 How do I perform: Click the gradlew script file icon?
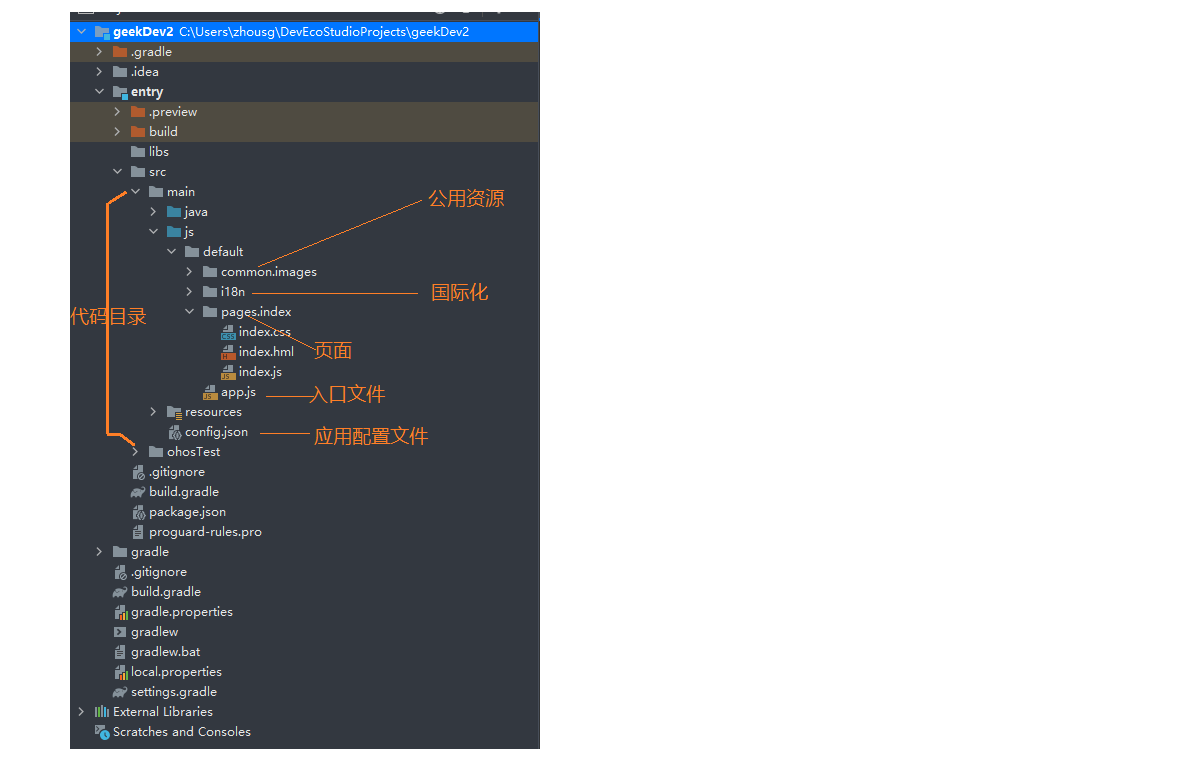(x=120, y=632)
